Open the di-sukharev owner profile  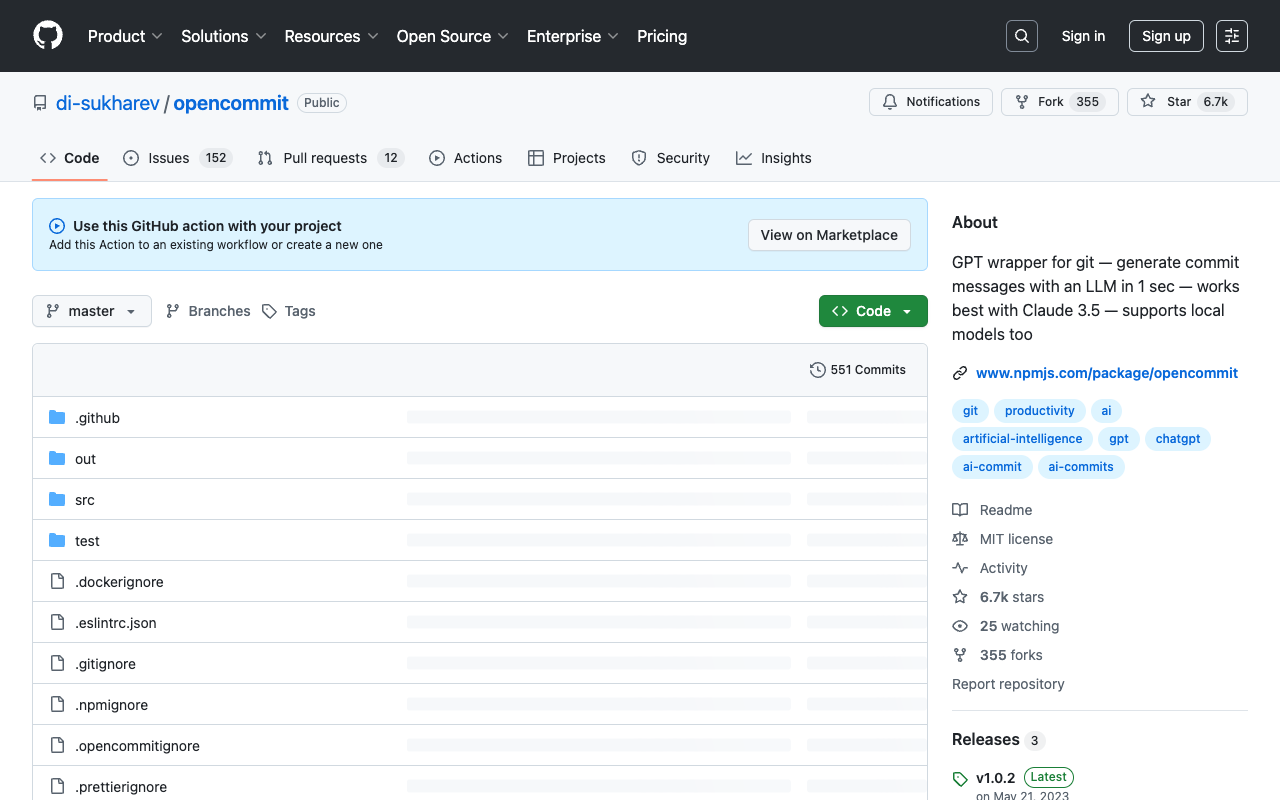[108, 103]
